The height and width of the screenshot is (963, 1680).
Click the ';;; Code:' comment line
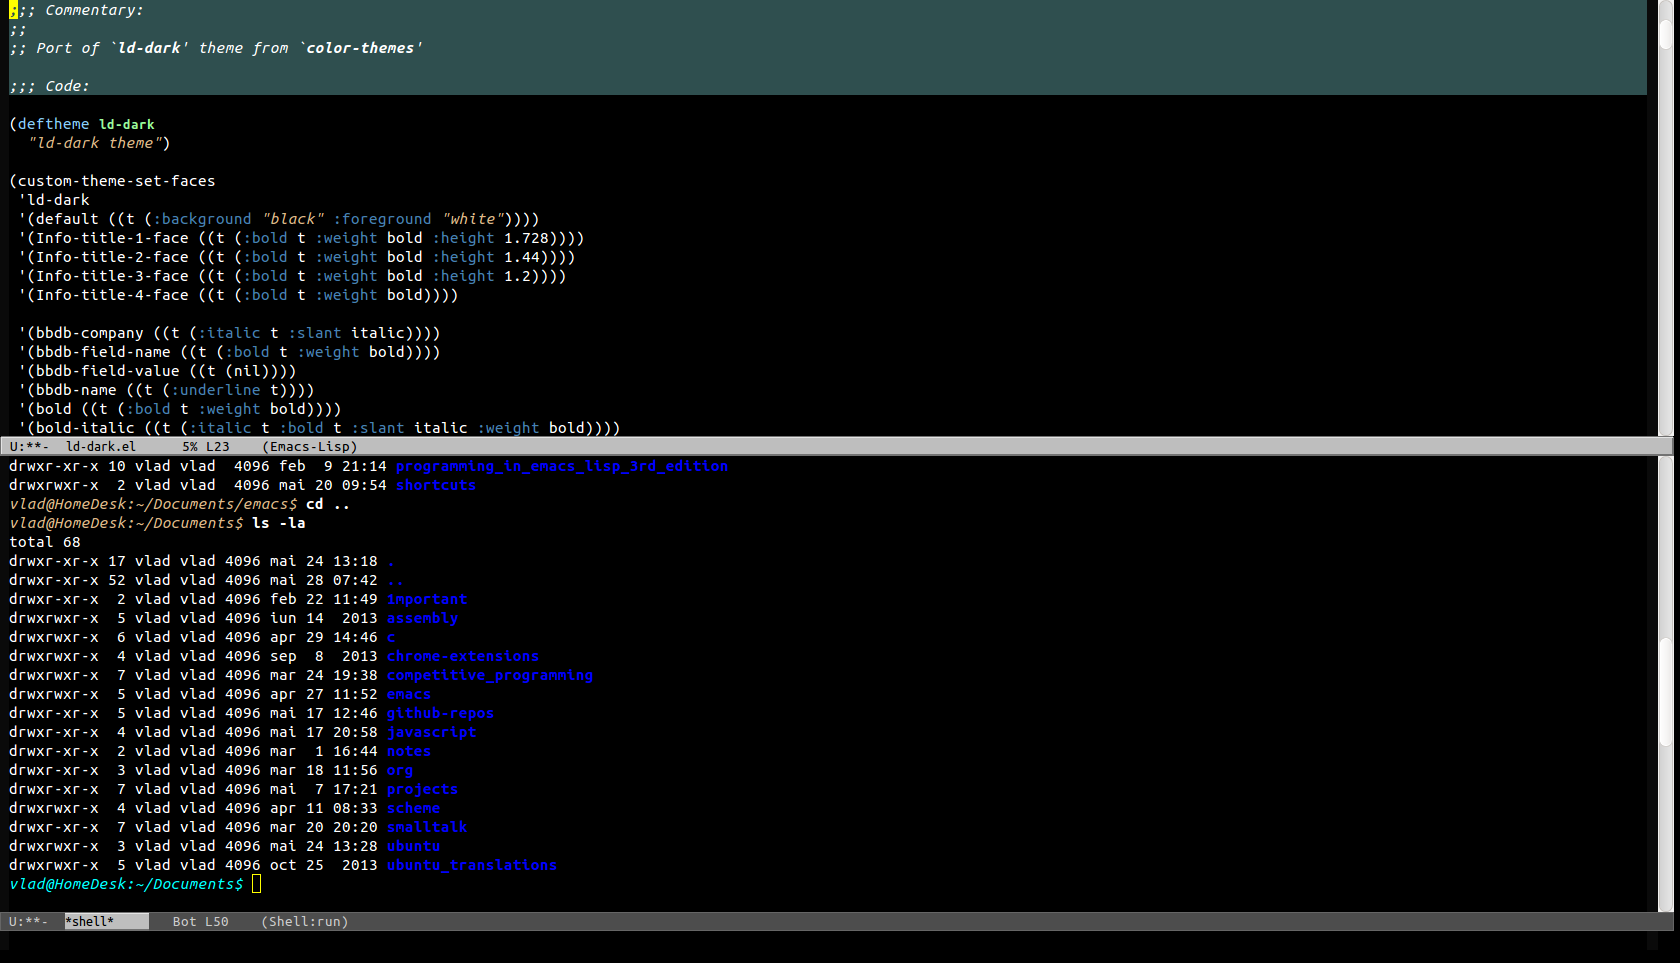(49, 86)
